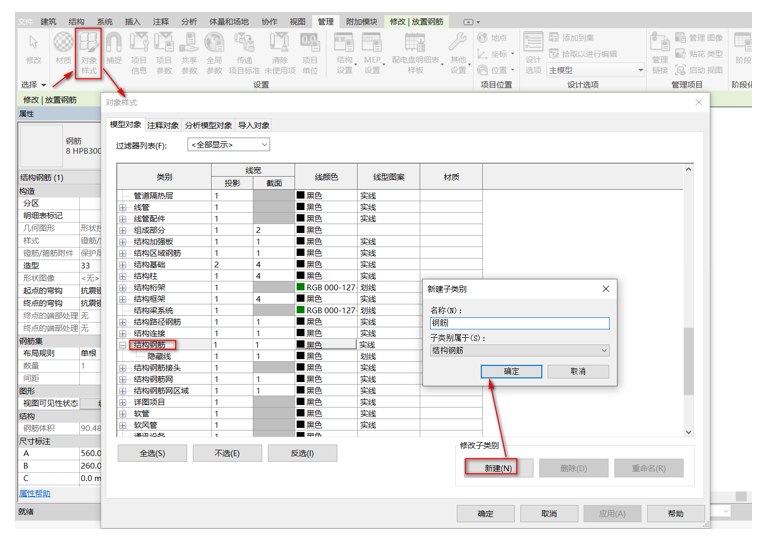This screenshot has width=761, height=538.
Task: Click the 全选(S) button
Action: 152,453
